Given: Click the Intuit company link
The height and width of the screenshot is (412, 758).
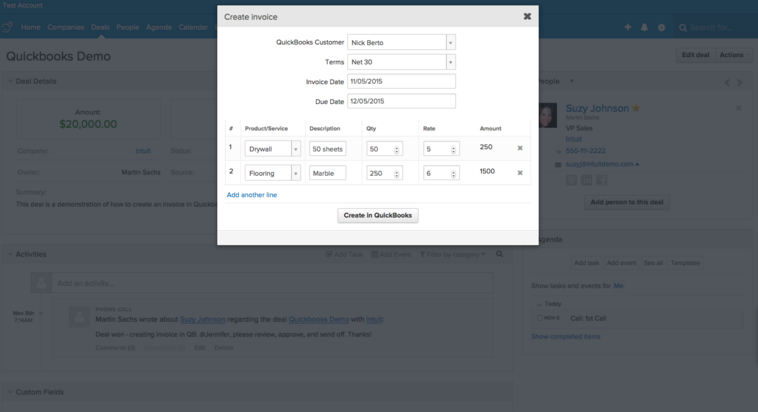Looking at the screenshot, I should [143, 151].
